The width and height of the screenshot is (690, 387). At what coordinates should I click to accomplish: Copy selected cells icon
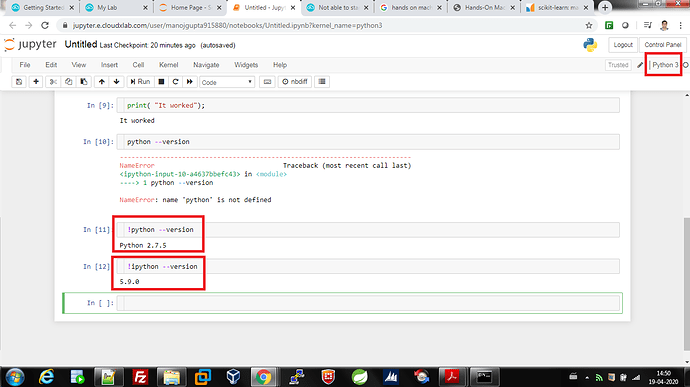coord(68,82)
